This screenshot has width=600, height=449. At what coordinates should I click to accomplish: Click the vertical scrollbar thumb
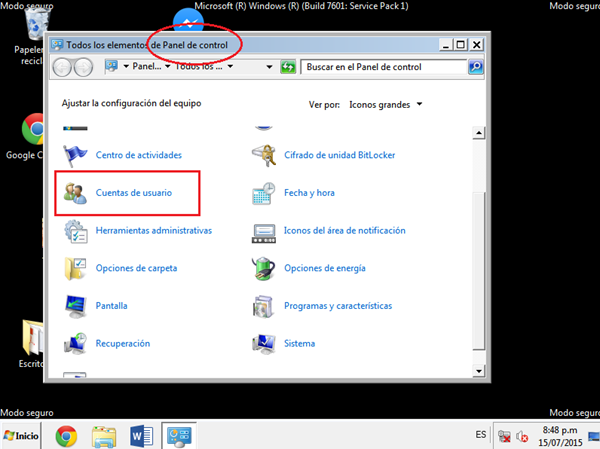click(x=478, y=271)
